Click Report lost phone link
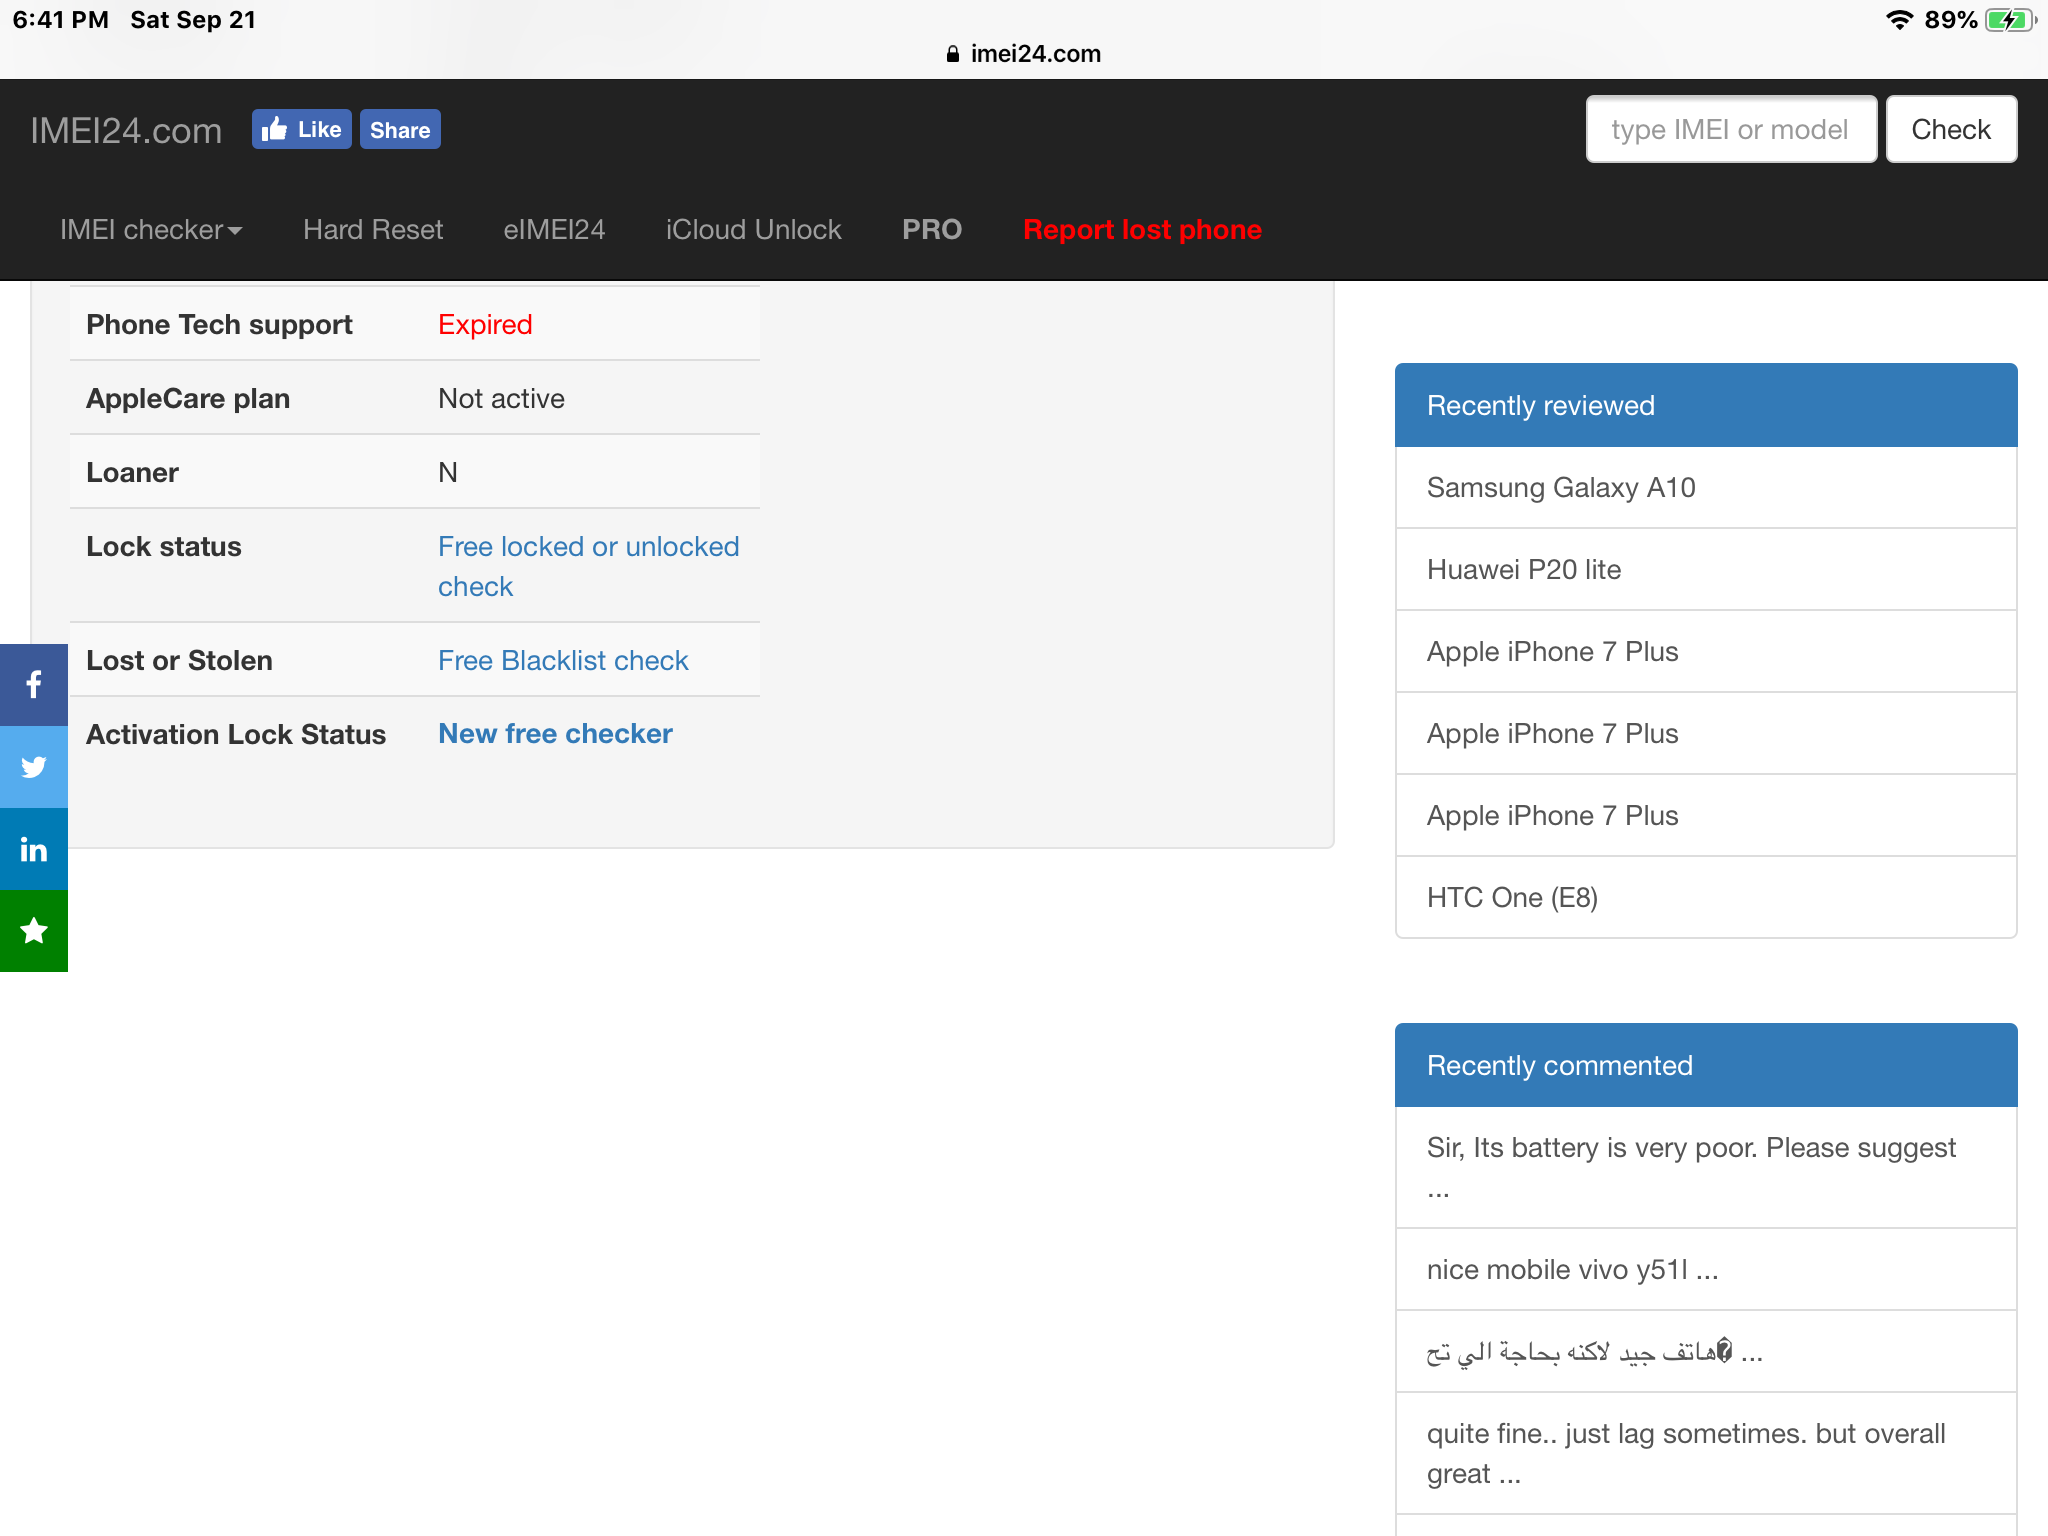 1142,230
